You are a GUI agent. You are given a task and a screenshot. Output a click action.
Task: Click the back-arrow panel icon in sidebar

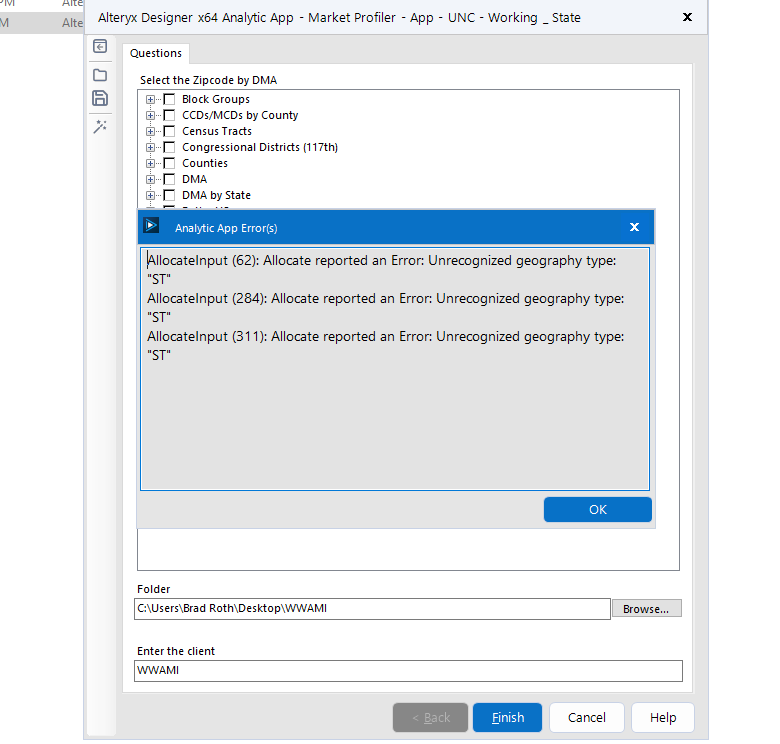(100, 46)
